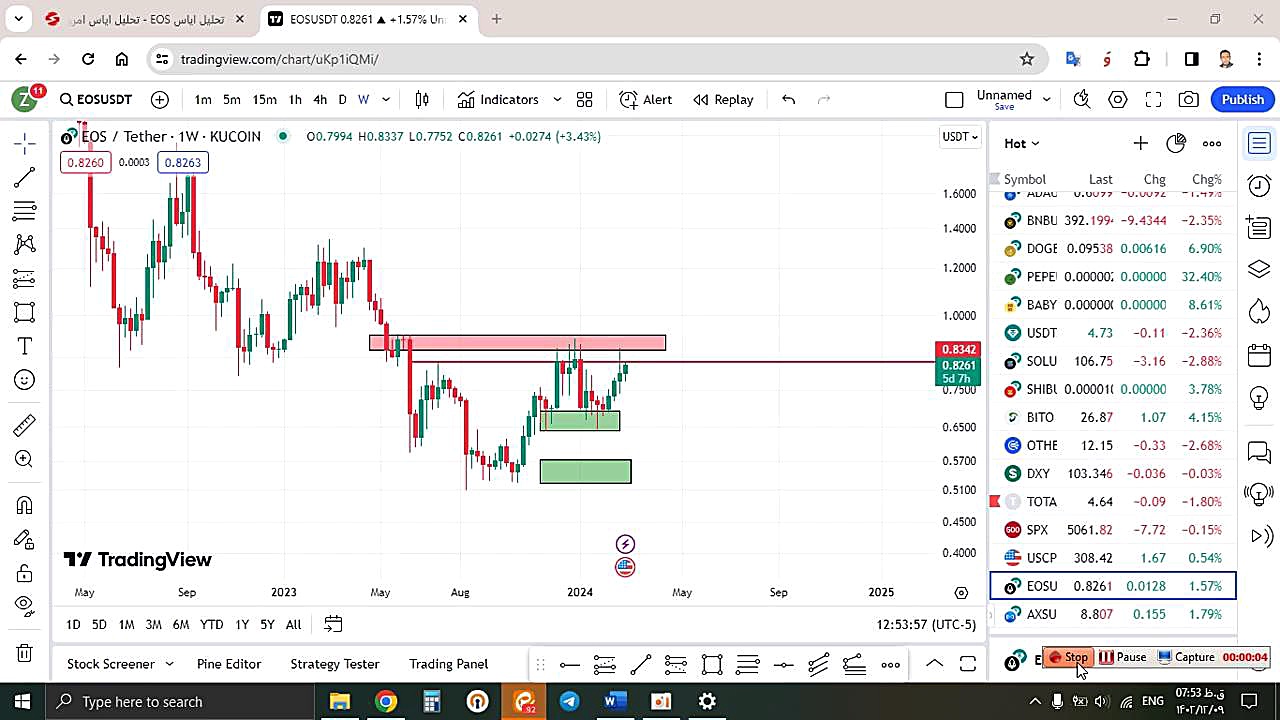Click the Publish button
The height and width of the screenshot is (720, 1280).
click(x=1243, y=99)
